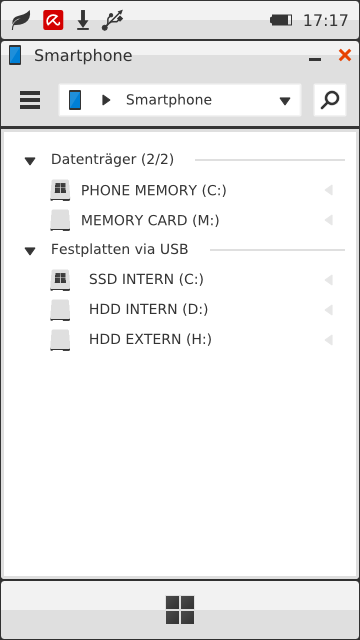Click the PHONE MEMORY (C:) drive icon
This screenshot has height=640, width=360.
60,190
